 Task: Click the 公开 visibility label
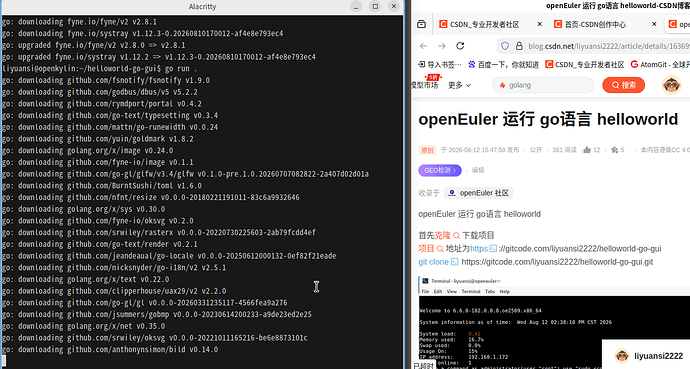point(536,150)
